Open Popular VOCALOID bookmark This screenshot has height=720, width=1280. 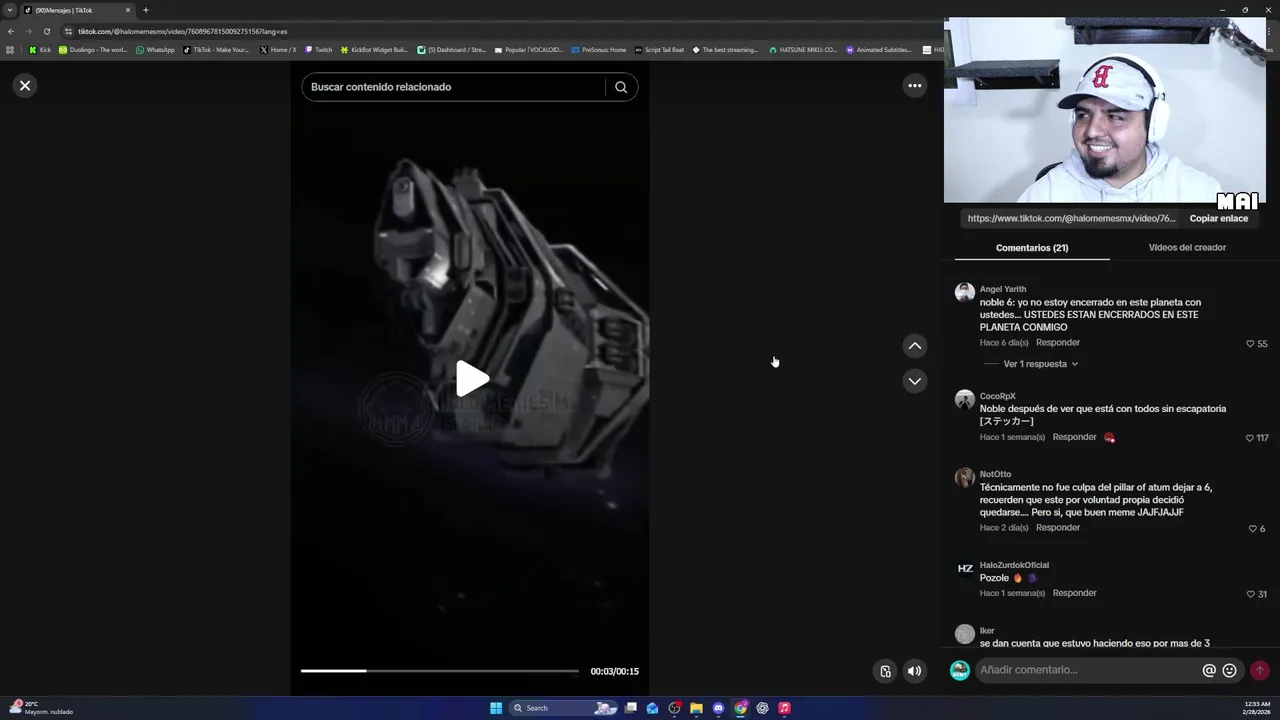click(x=529, y=50)
